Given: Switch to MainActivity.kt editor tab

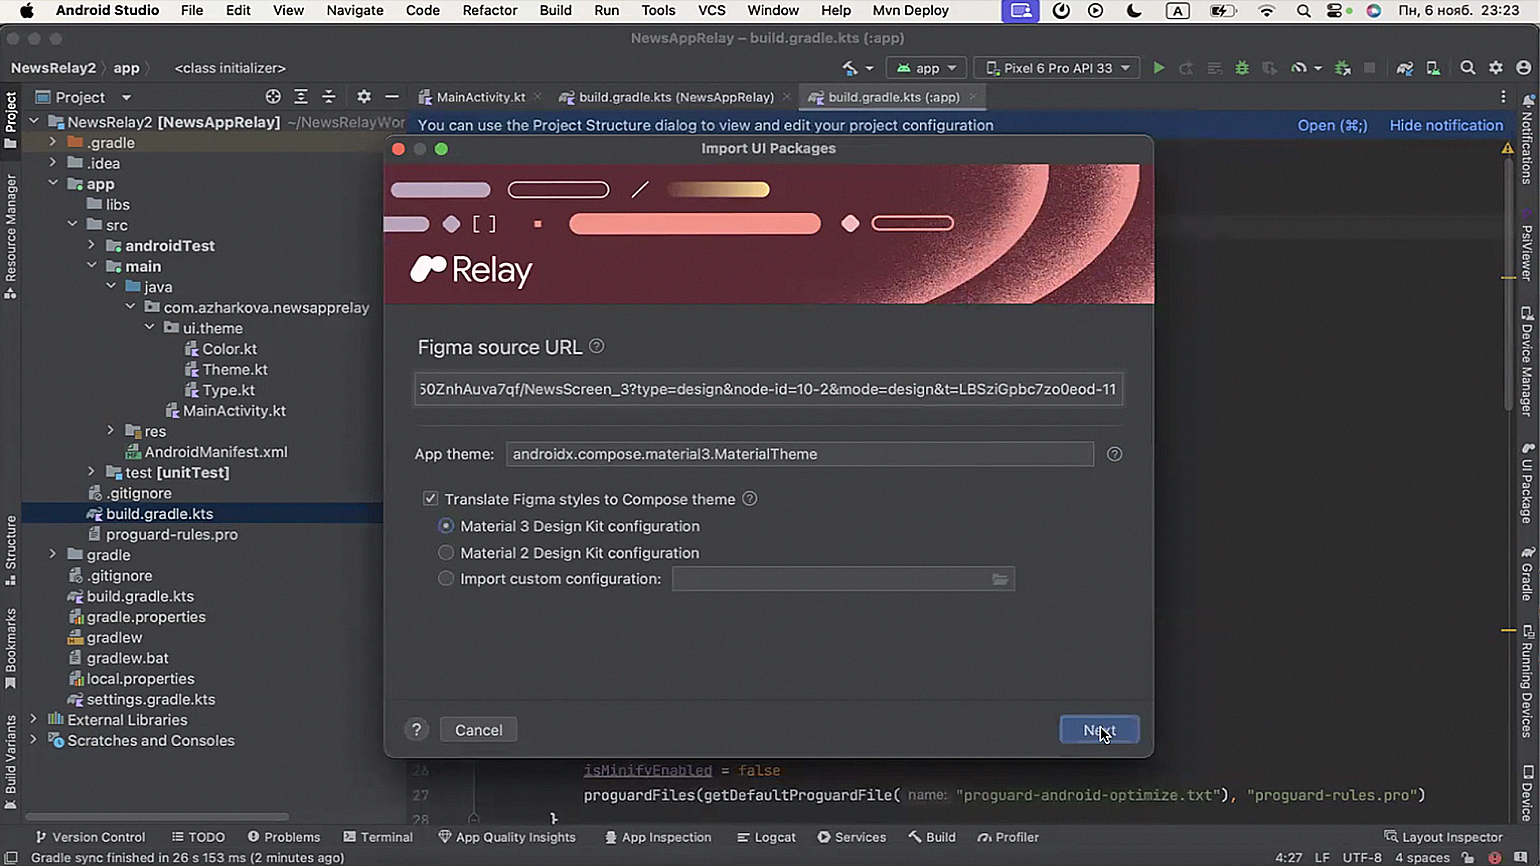Looking at the screenshot, I should click(480, 97).
